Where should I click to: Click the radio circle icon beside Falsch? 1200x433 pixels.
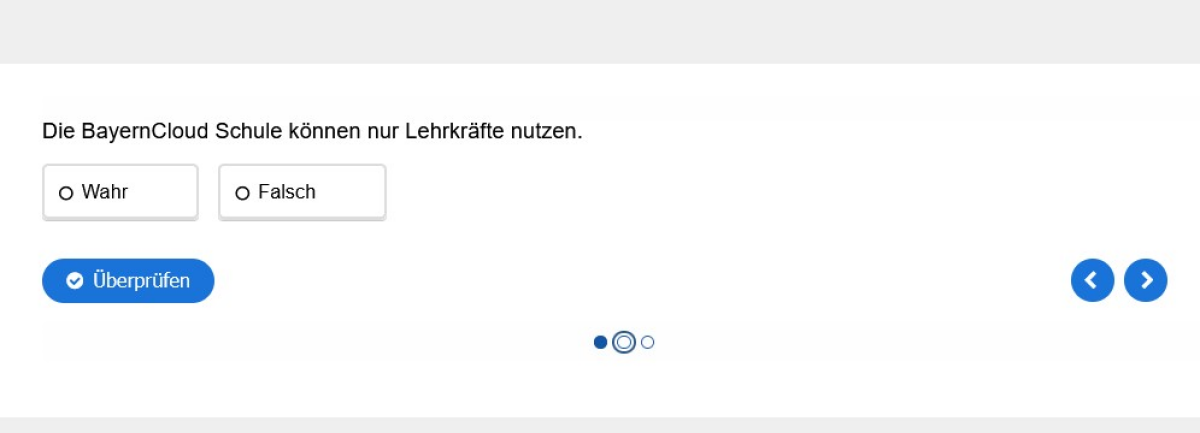click(x=242, y=193)
